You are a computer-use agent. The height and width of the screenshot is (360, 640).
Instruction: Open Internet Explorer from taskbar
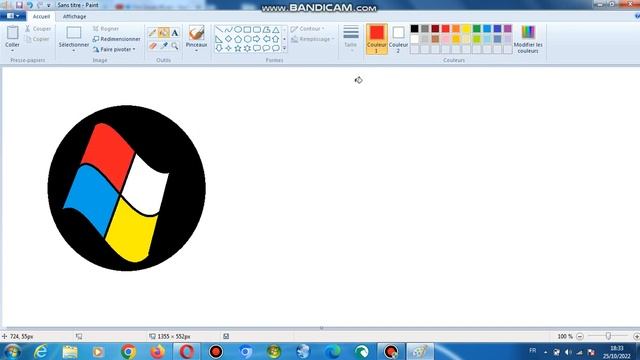(x=41, y=351)
